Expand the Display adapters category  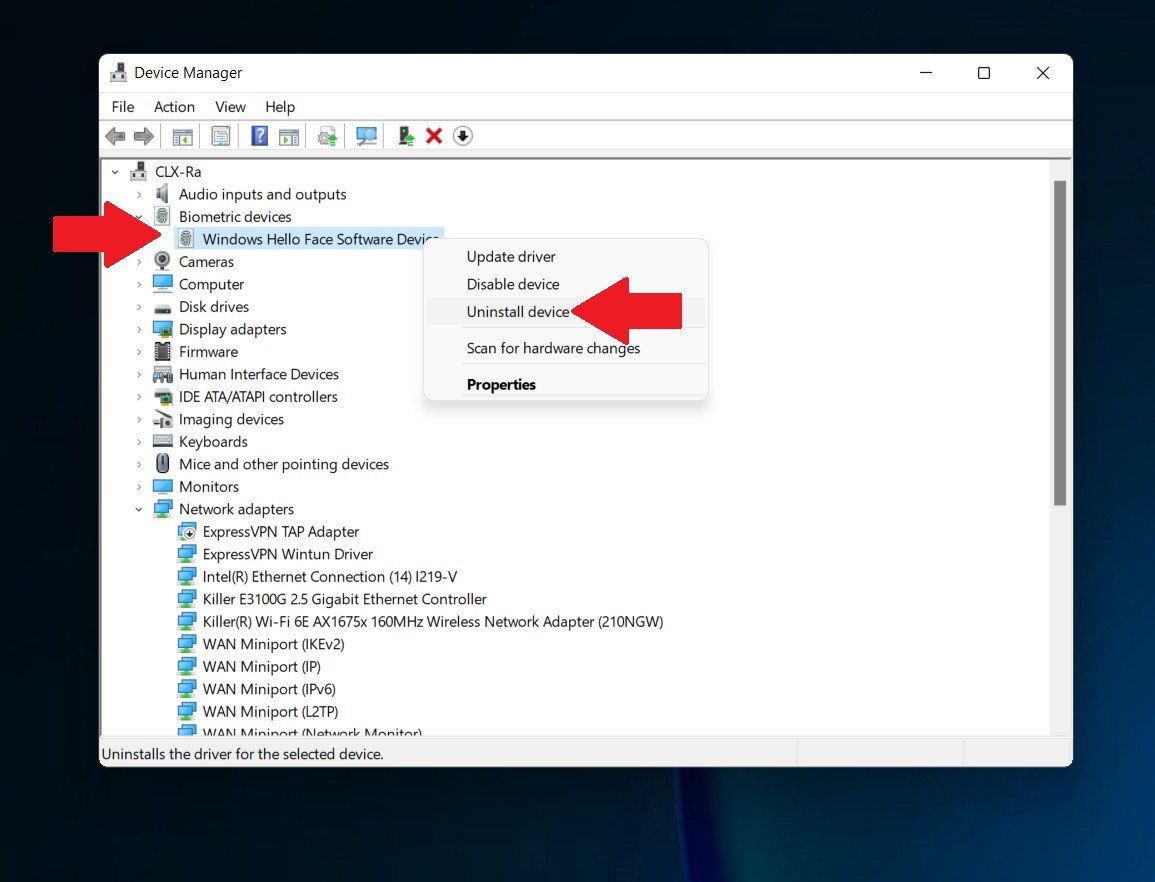(x=140, y=329)
